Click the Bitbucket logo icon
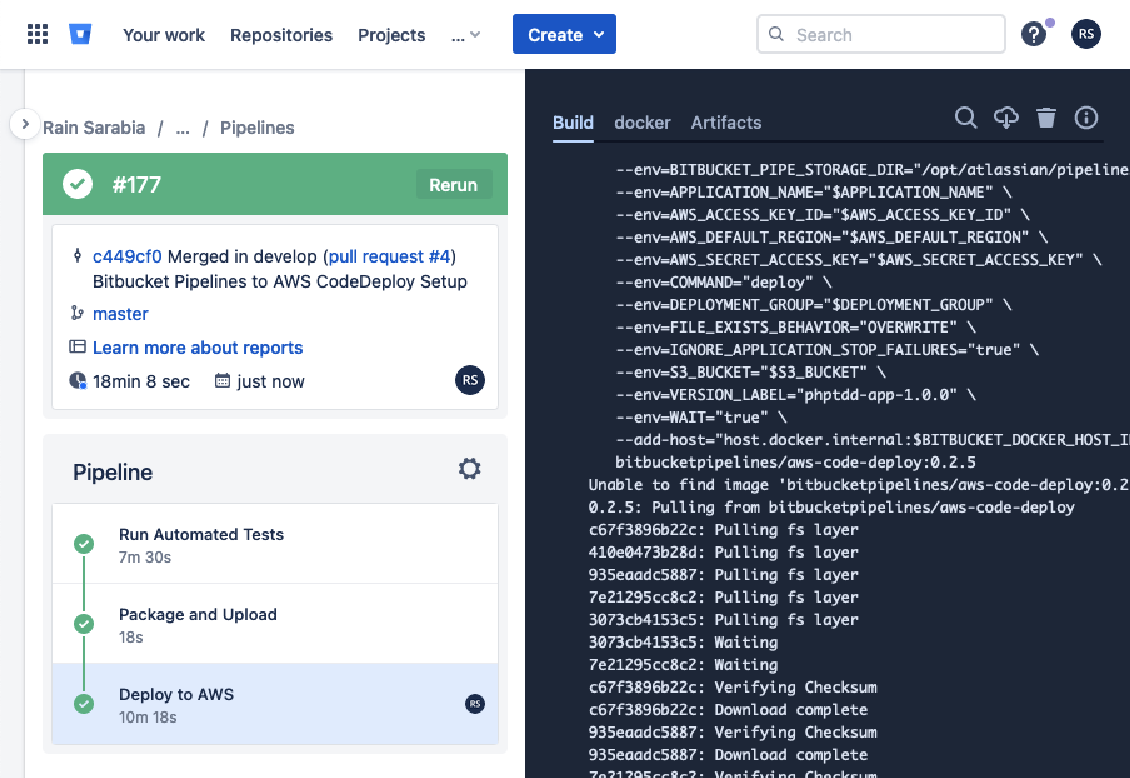This screenshot has width=1130, height=778. 80,34
